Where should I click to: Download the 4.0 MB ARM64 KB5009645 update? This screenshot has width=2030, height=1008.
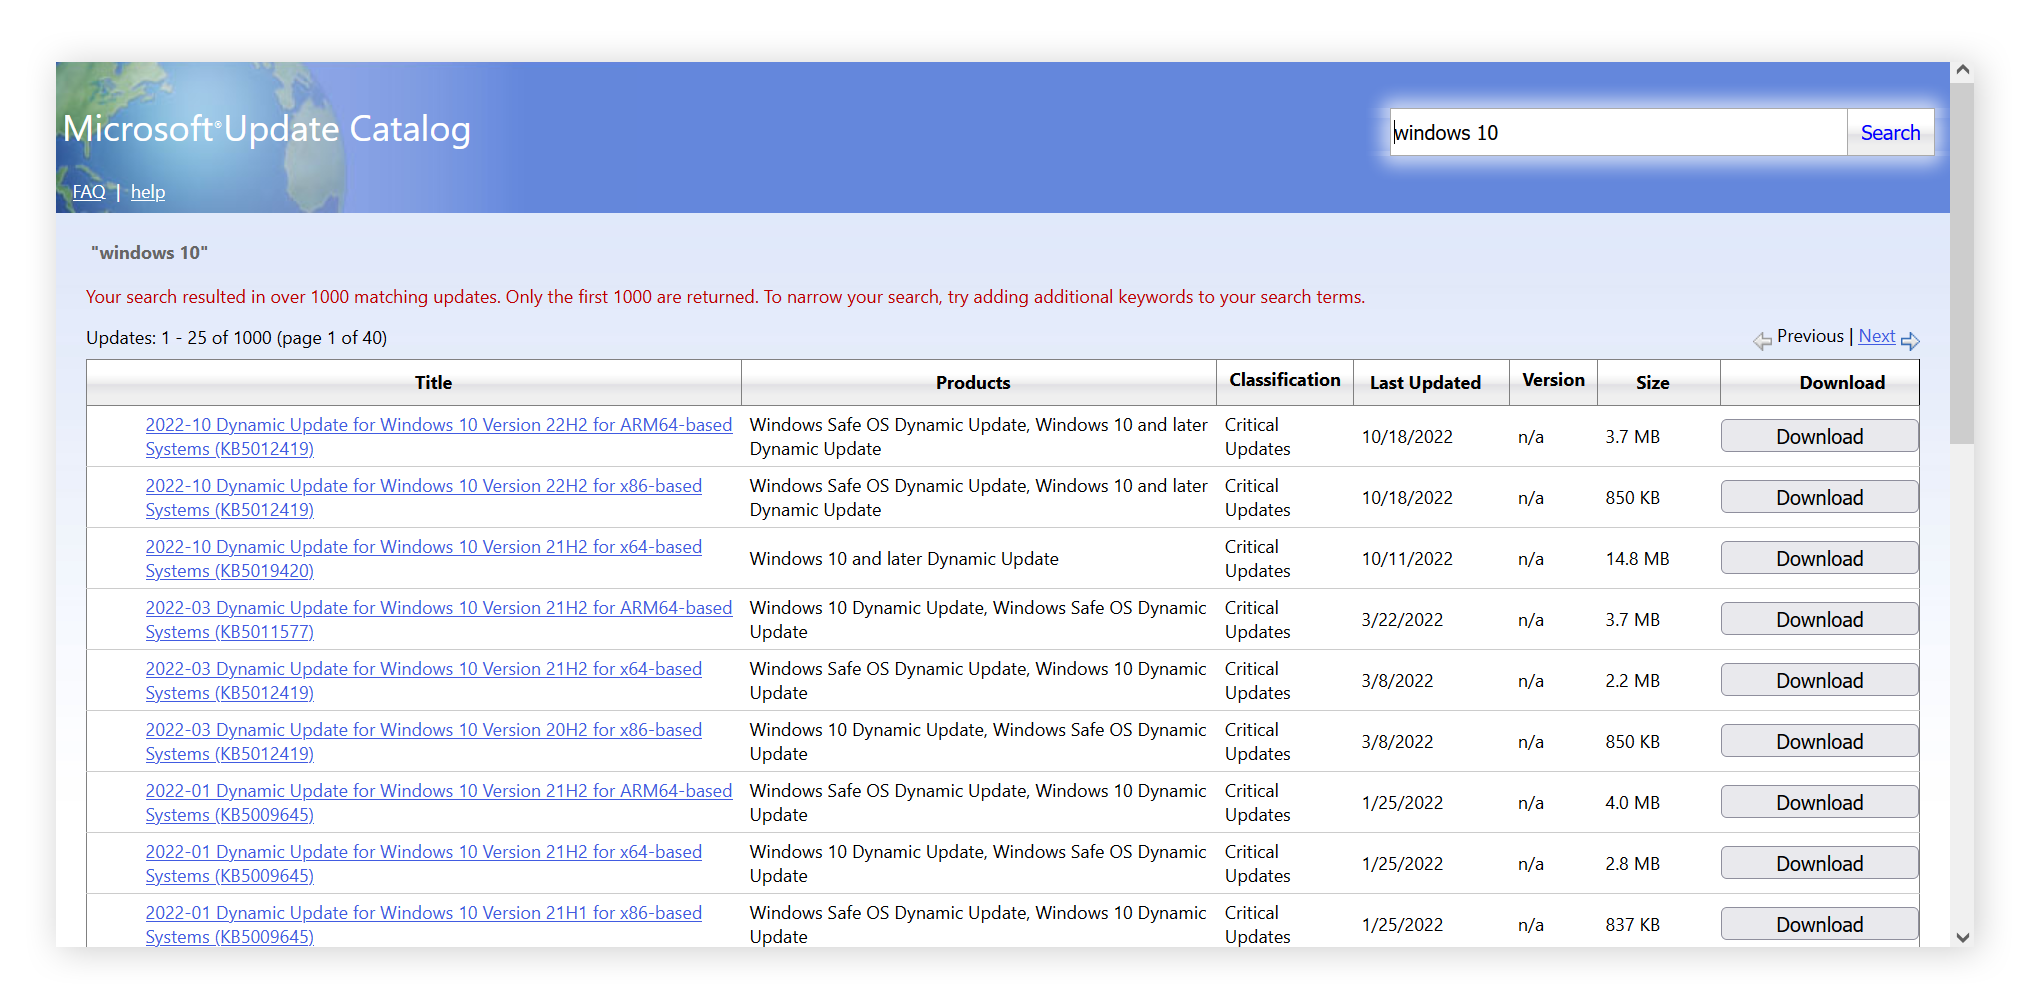pyautogui.click(x=1818, y=803)
